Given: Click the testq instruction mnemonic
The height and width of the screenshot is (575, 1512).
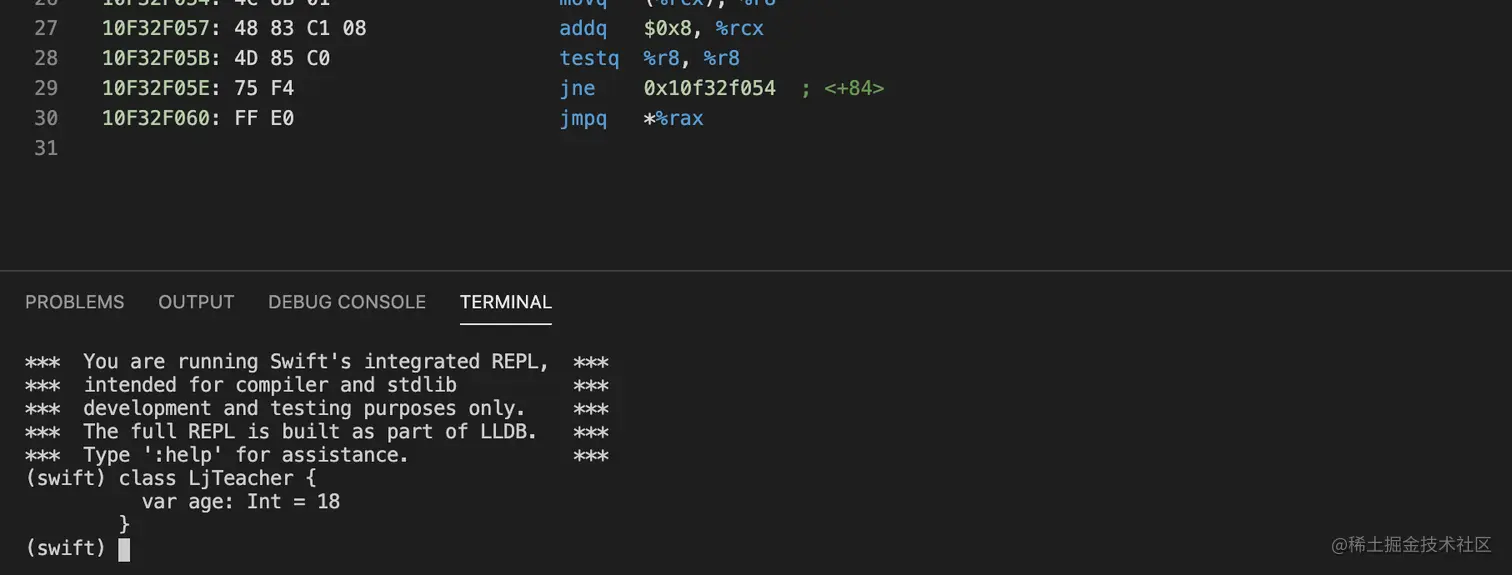Looking at the screenshot, I should pyautogui.click(x=590, y=58).
